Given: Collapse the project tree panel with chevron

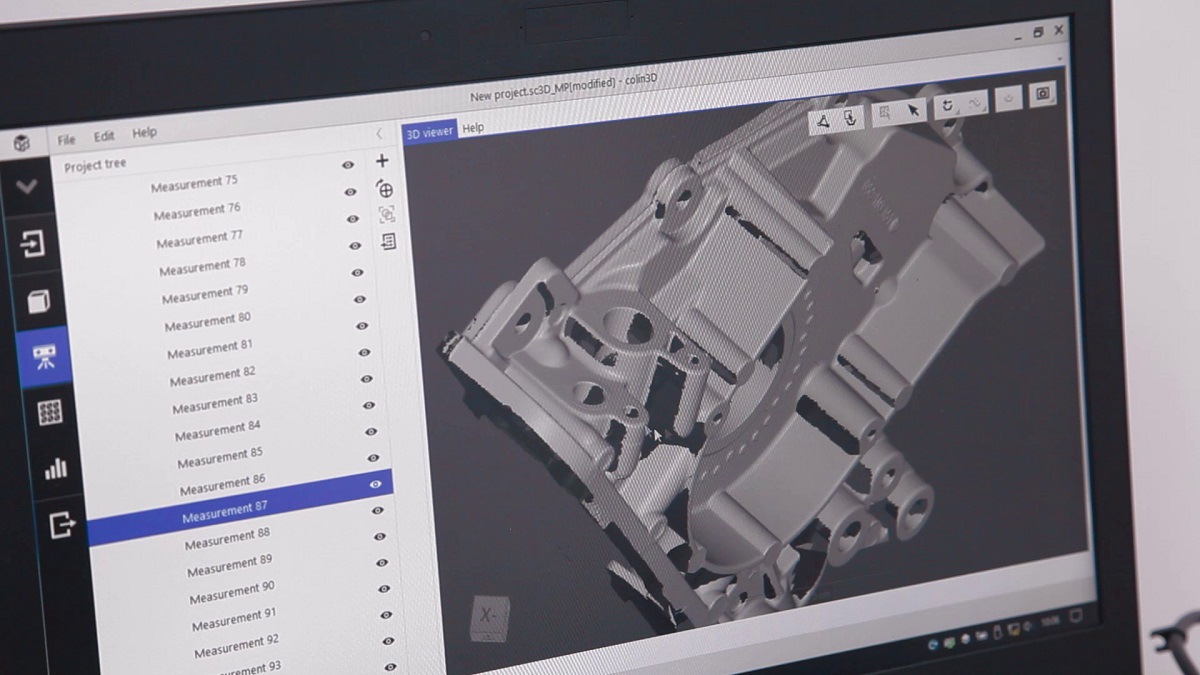Looking at the screenshot, I should (x=379, y=133).
